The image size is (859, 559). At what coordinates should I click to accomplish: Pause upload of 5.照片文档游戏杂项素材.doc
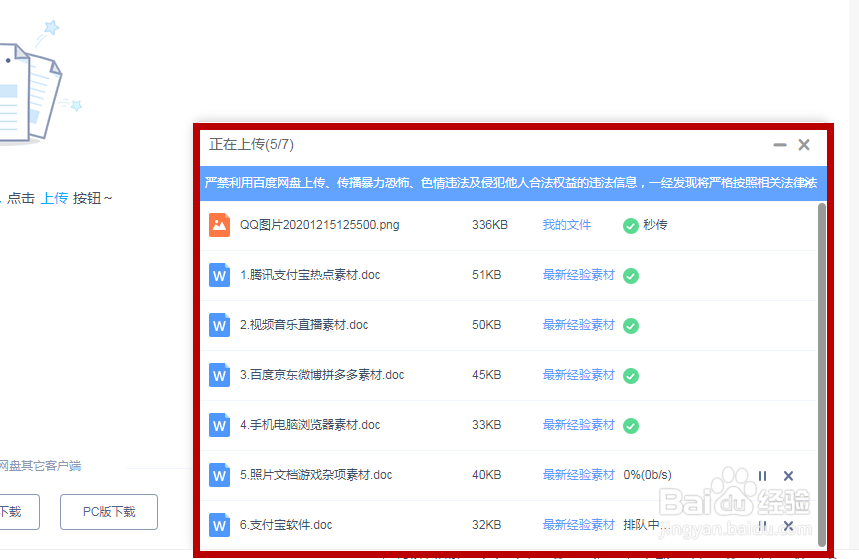762,476
